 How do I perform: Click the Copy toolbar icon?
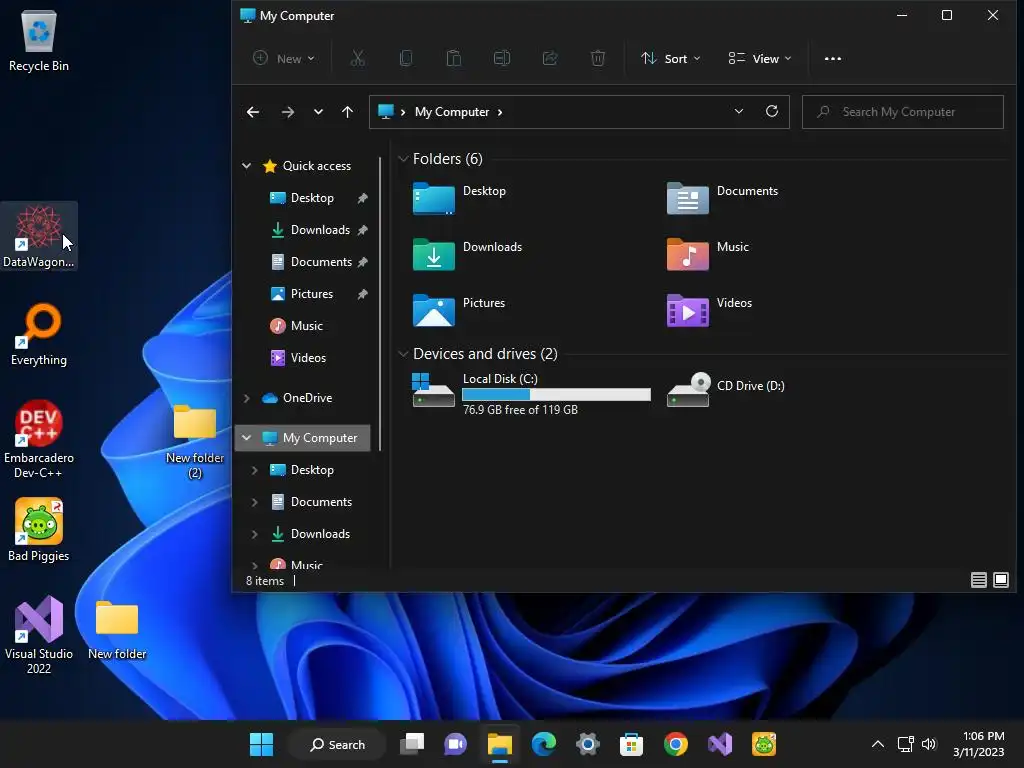point(406,59)
